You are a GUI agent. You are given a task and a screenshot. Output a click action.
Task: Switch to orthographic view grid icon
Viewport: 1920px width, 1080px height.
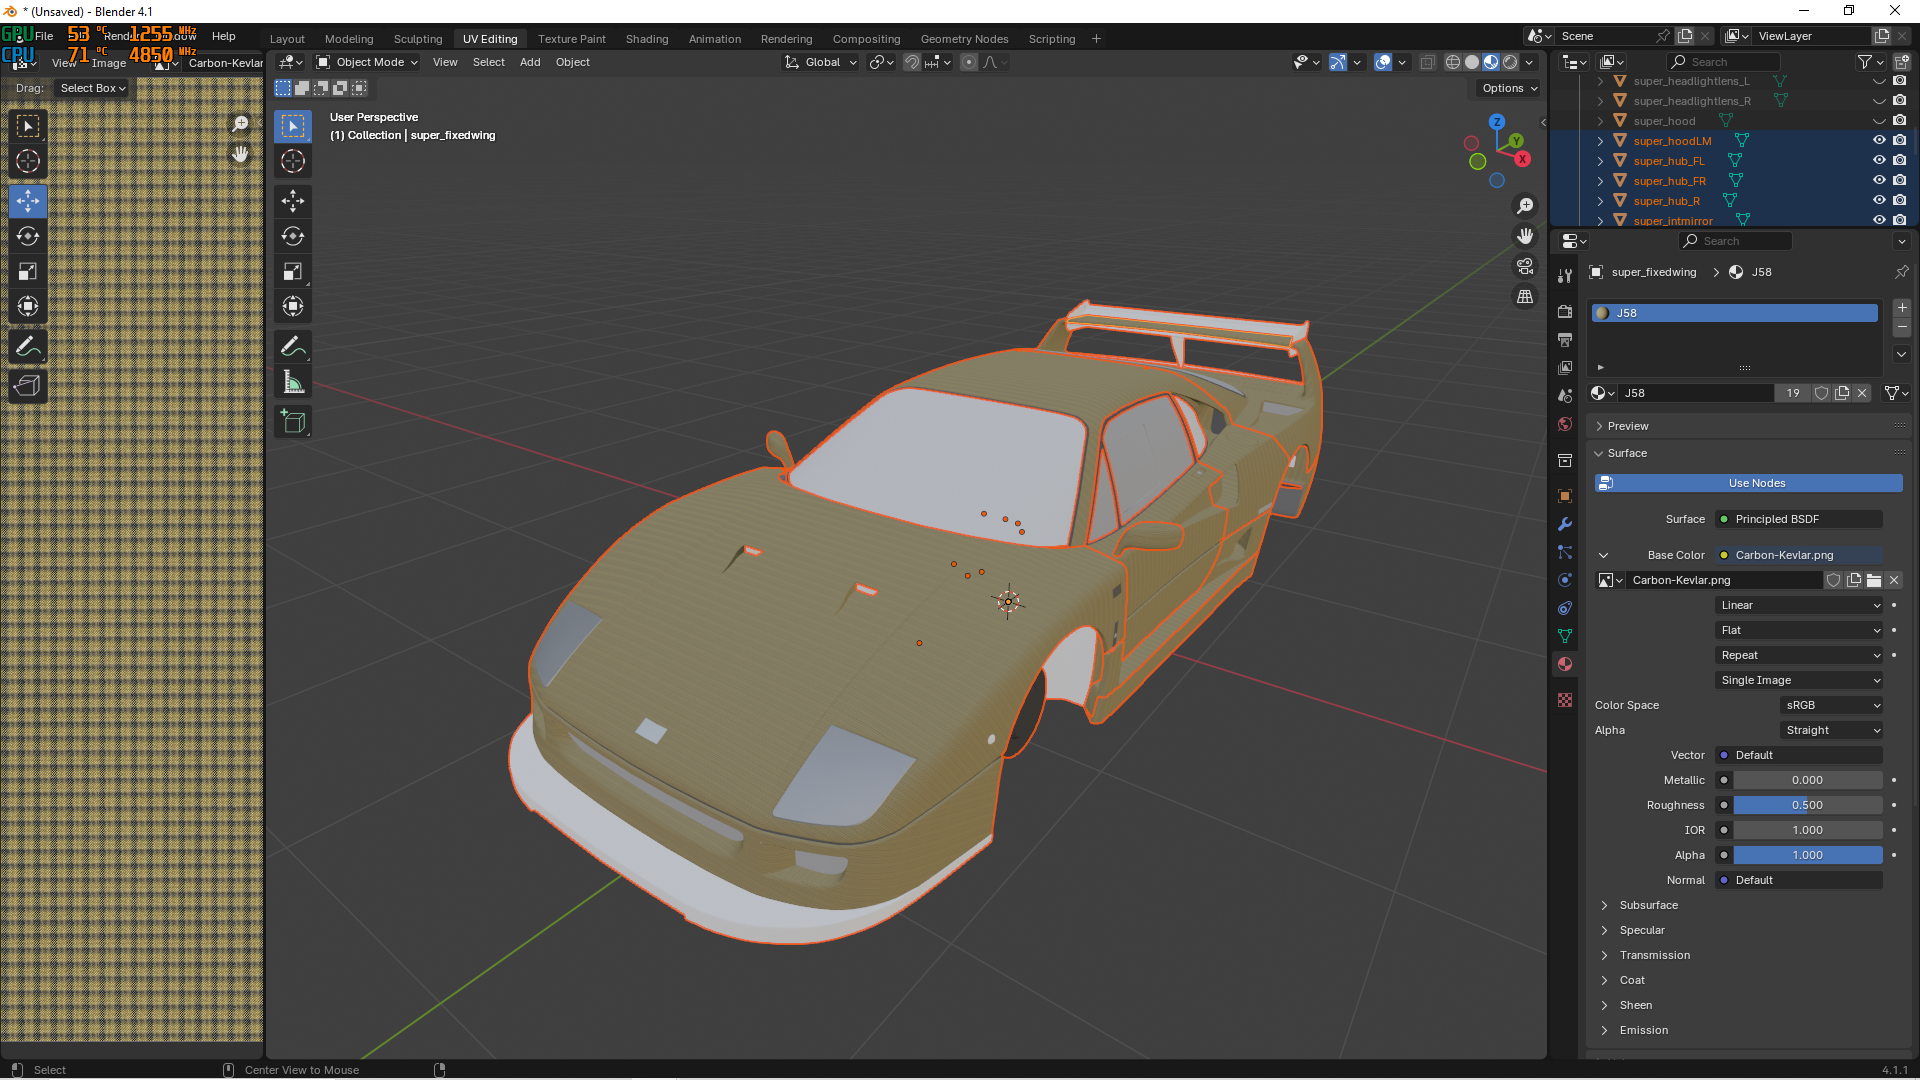coord(1525,297)
